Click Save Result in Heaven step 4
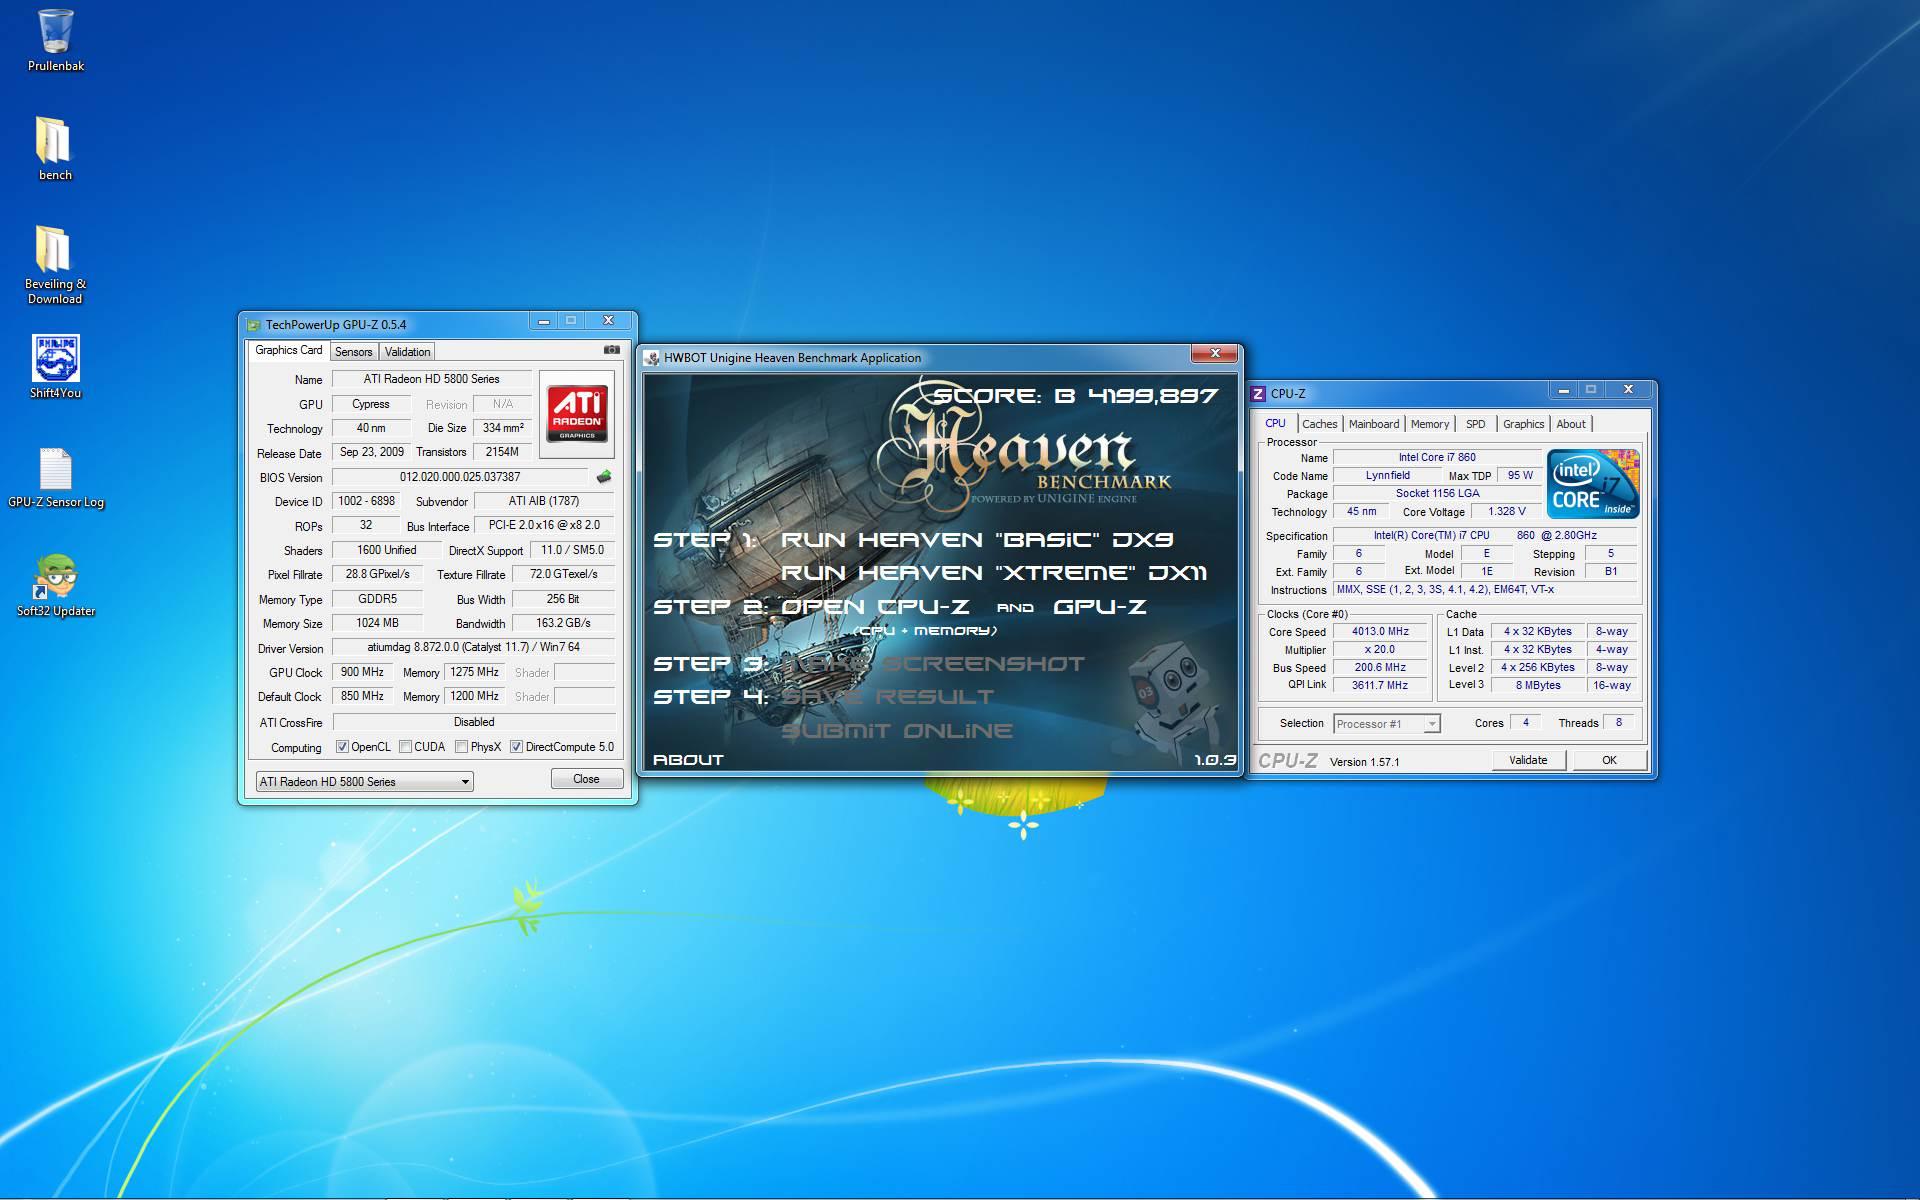The height and width of the screenshot is (1200, 1920). pos(887,697)
